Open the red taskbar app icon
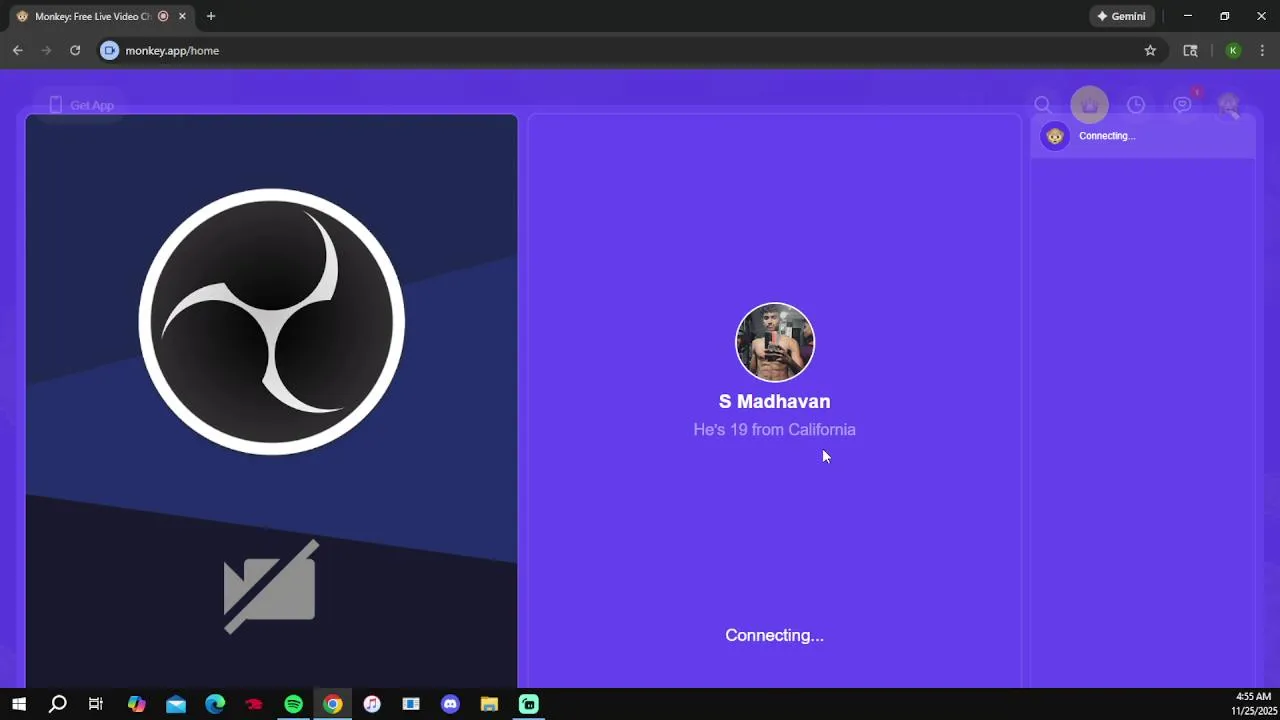The height and width of the screenshot is (720, 1280). (x=254, y=704)
